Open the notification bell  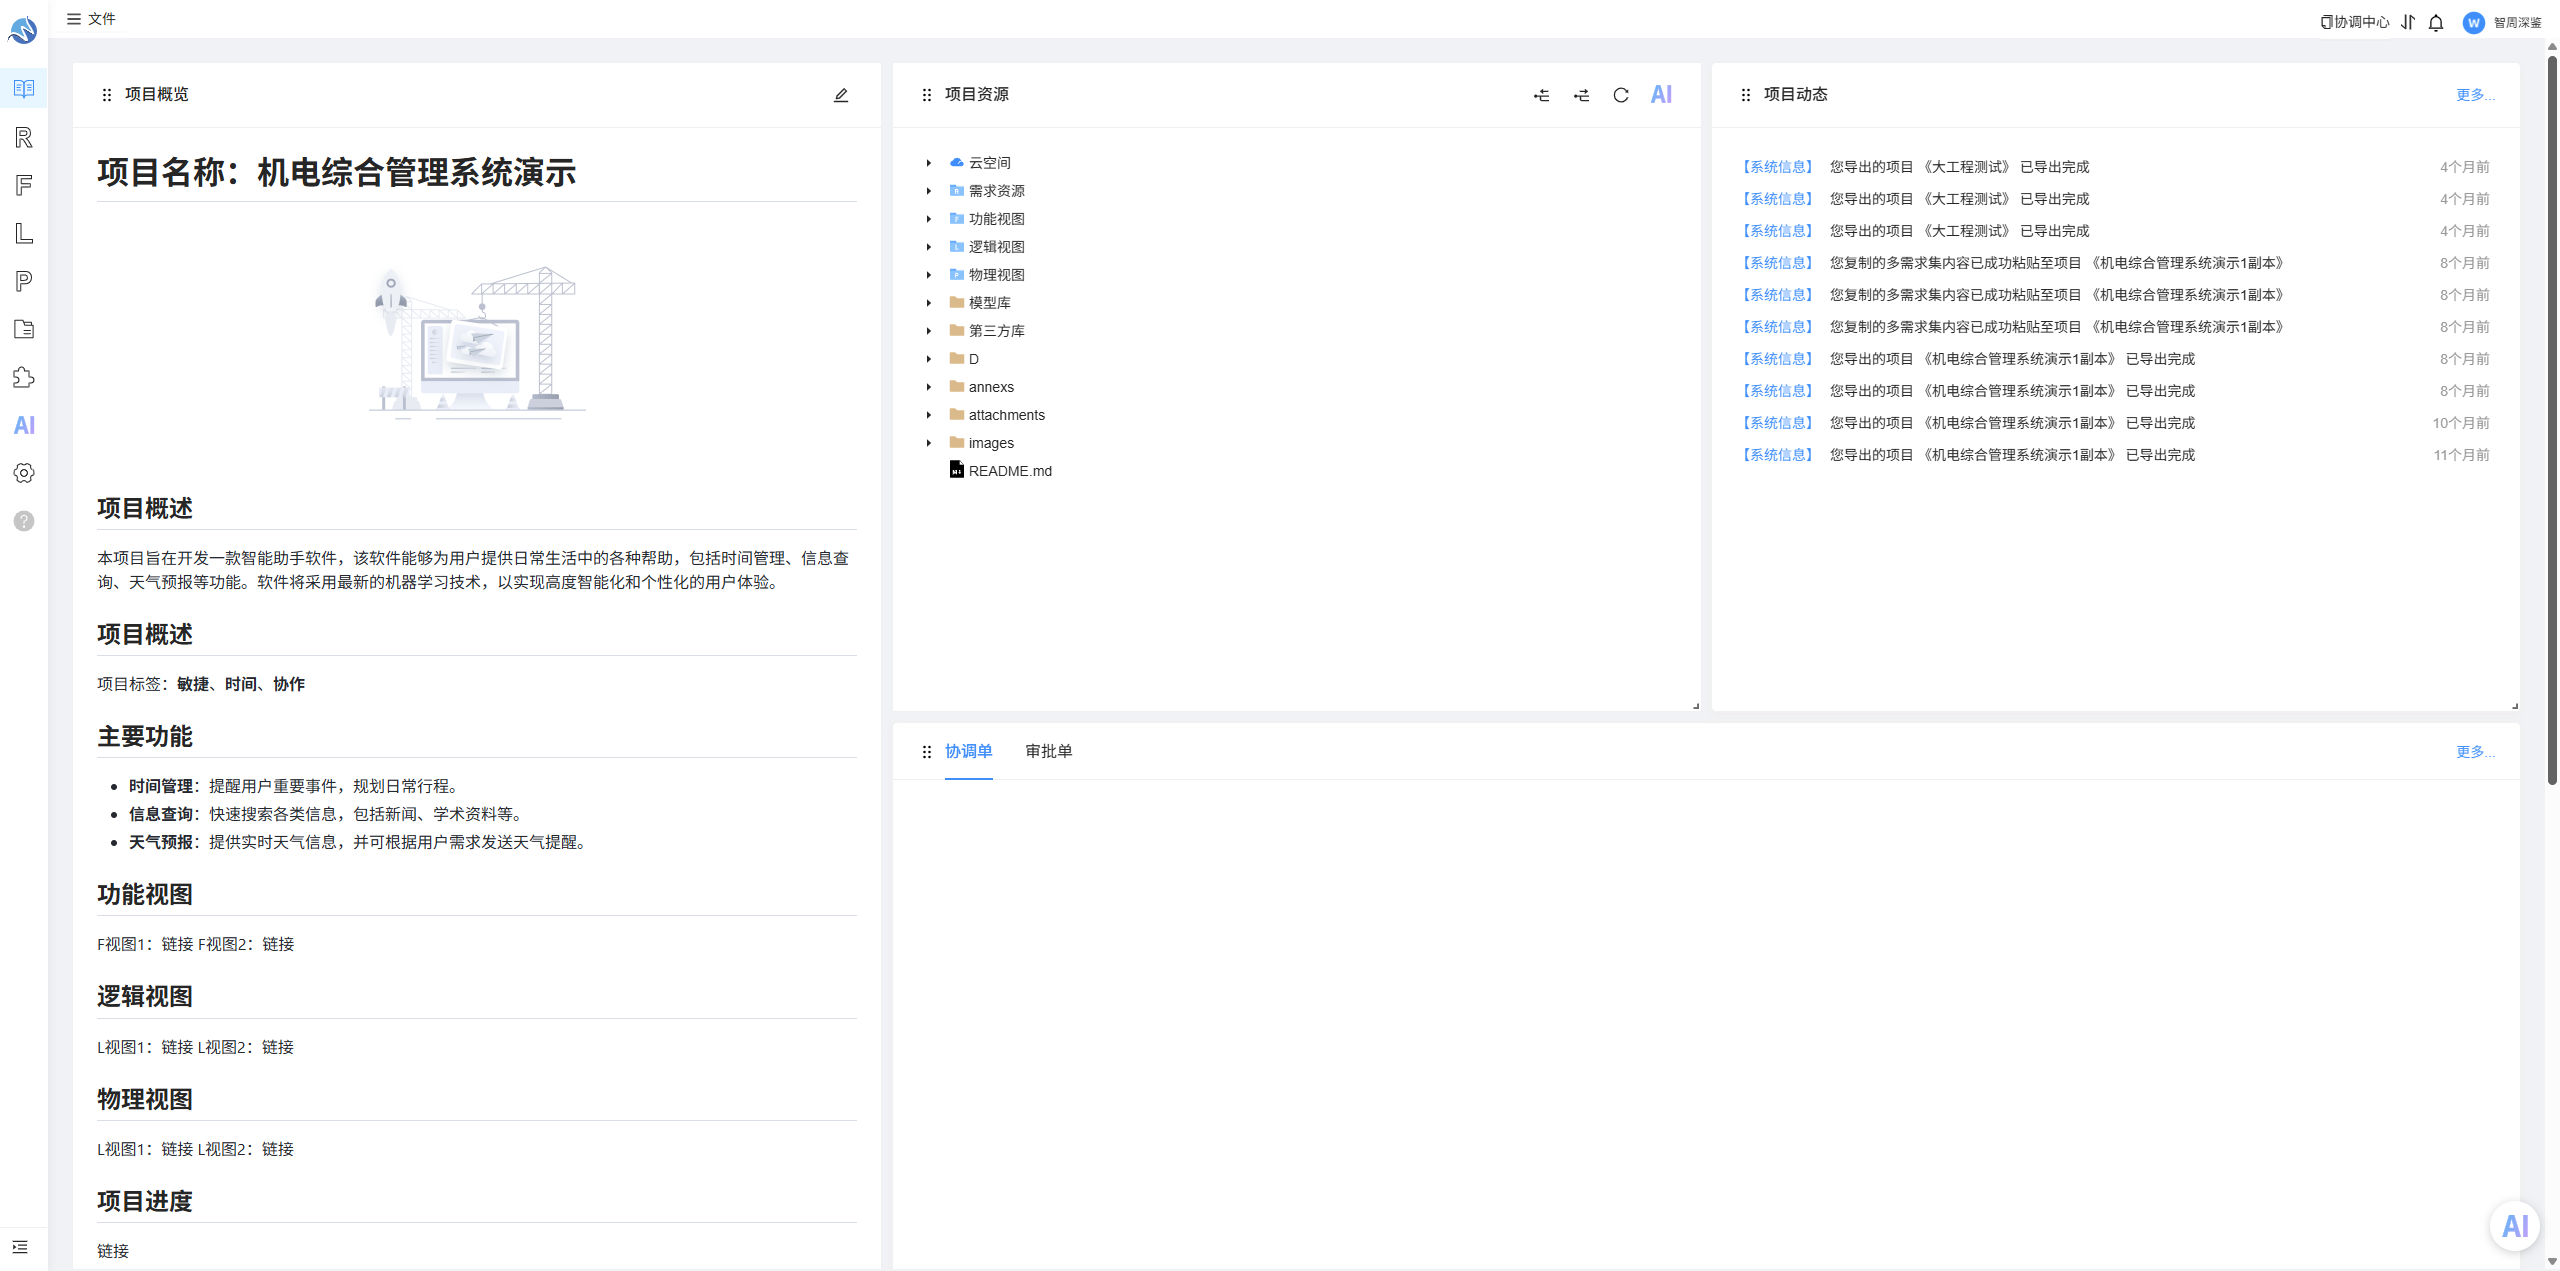pyautogui.click(x=2436, y=22)
